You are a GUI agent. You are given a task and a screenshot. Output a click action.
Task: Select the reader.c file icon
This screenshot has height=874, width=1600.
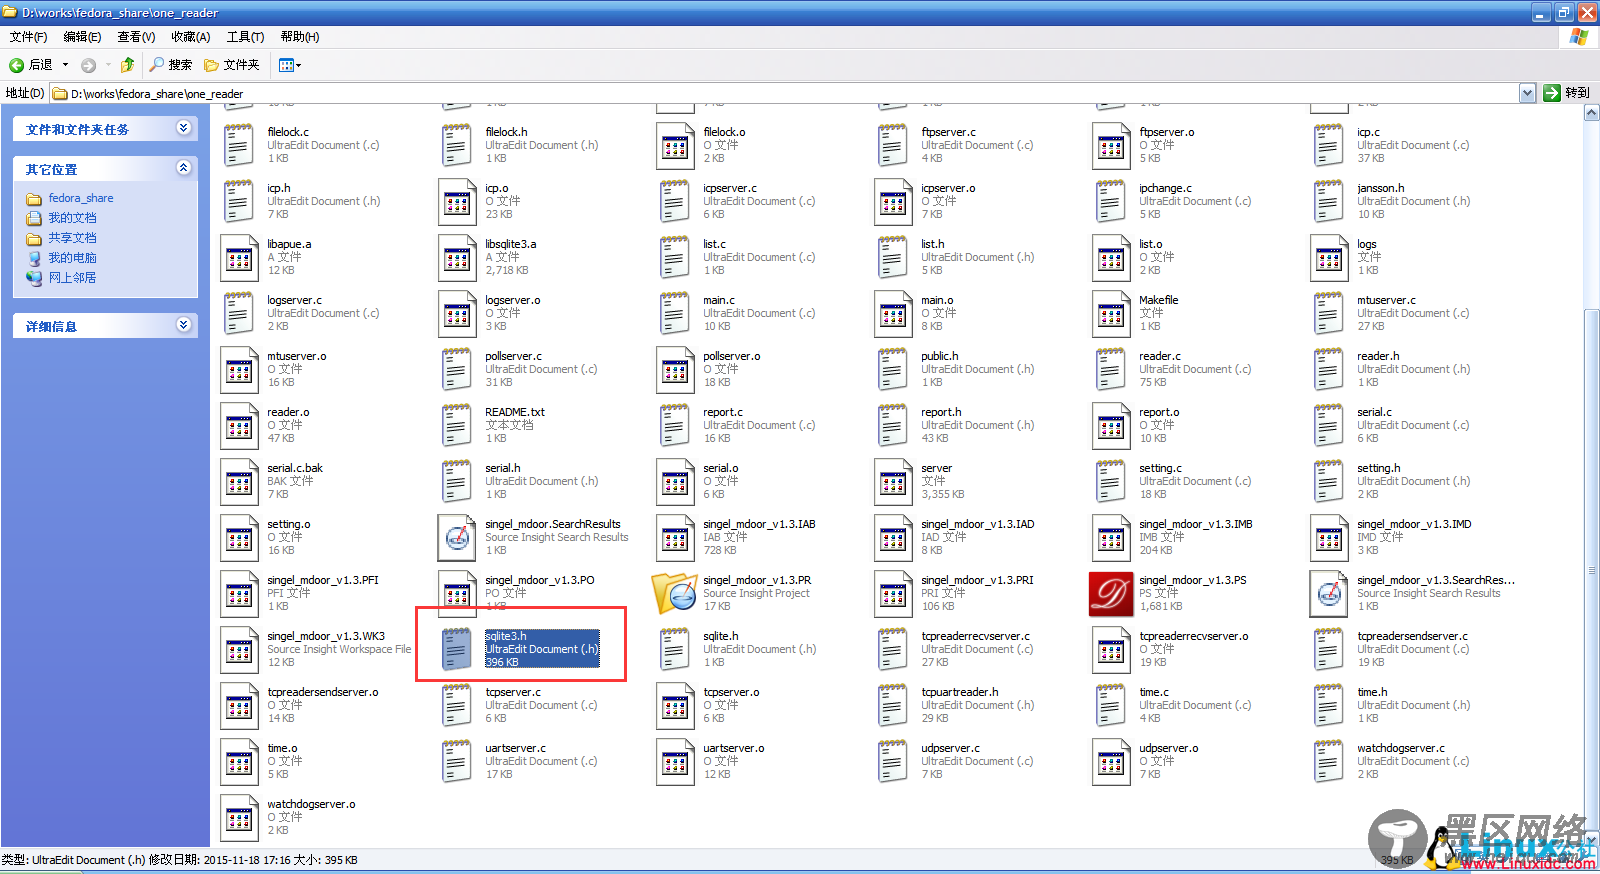click(1111, 370)
